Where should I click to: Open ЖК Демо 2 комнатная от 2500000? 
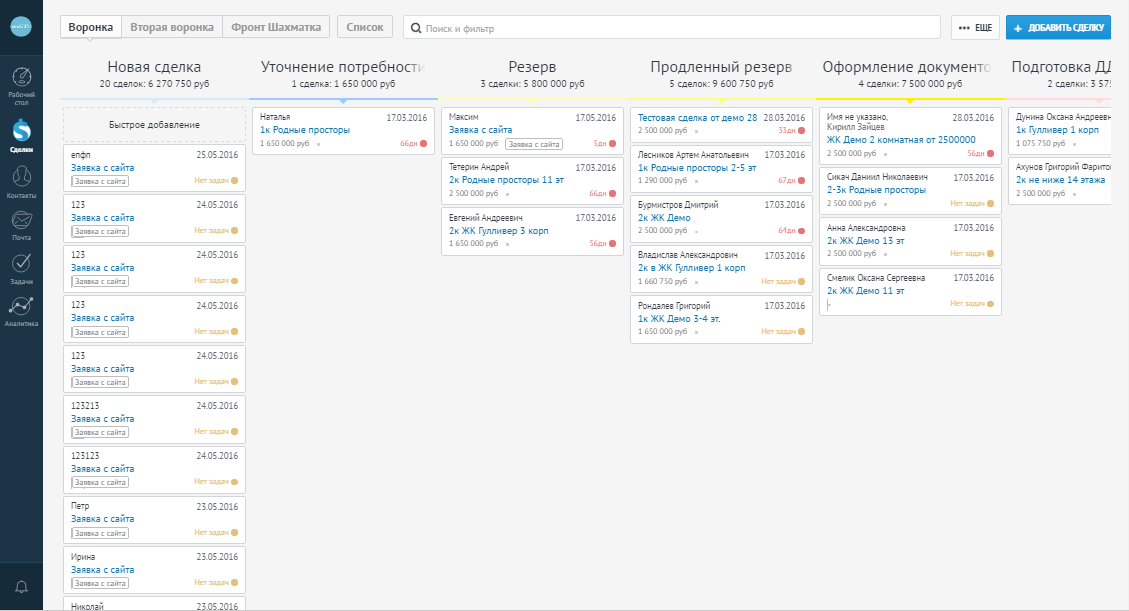pos(901,140)
